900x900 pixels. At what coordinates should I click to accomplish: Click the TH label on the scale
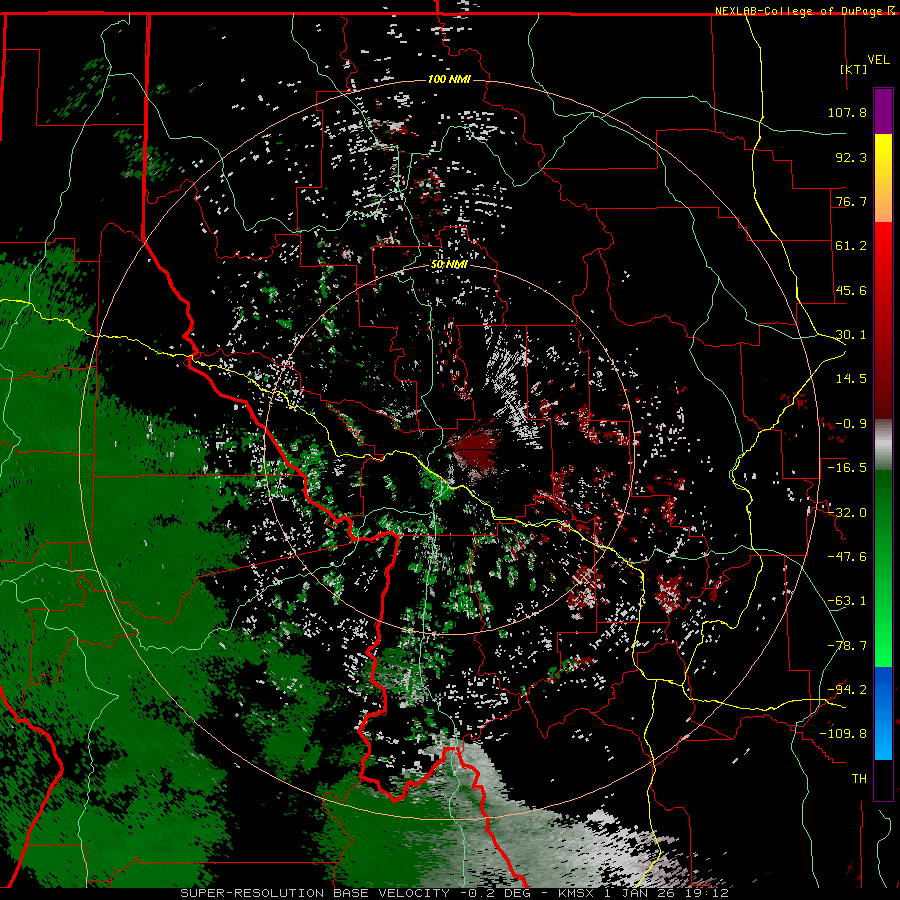tap(859, 779)
